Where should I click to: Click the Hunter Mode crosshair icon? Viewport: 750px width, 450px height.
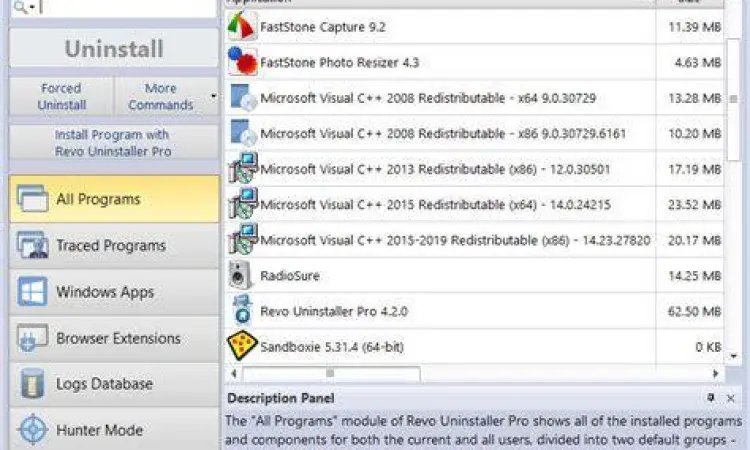[x=33, y=430]
